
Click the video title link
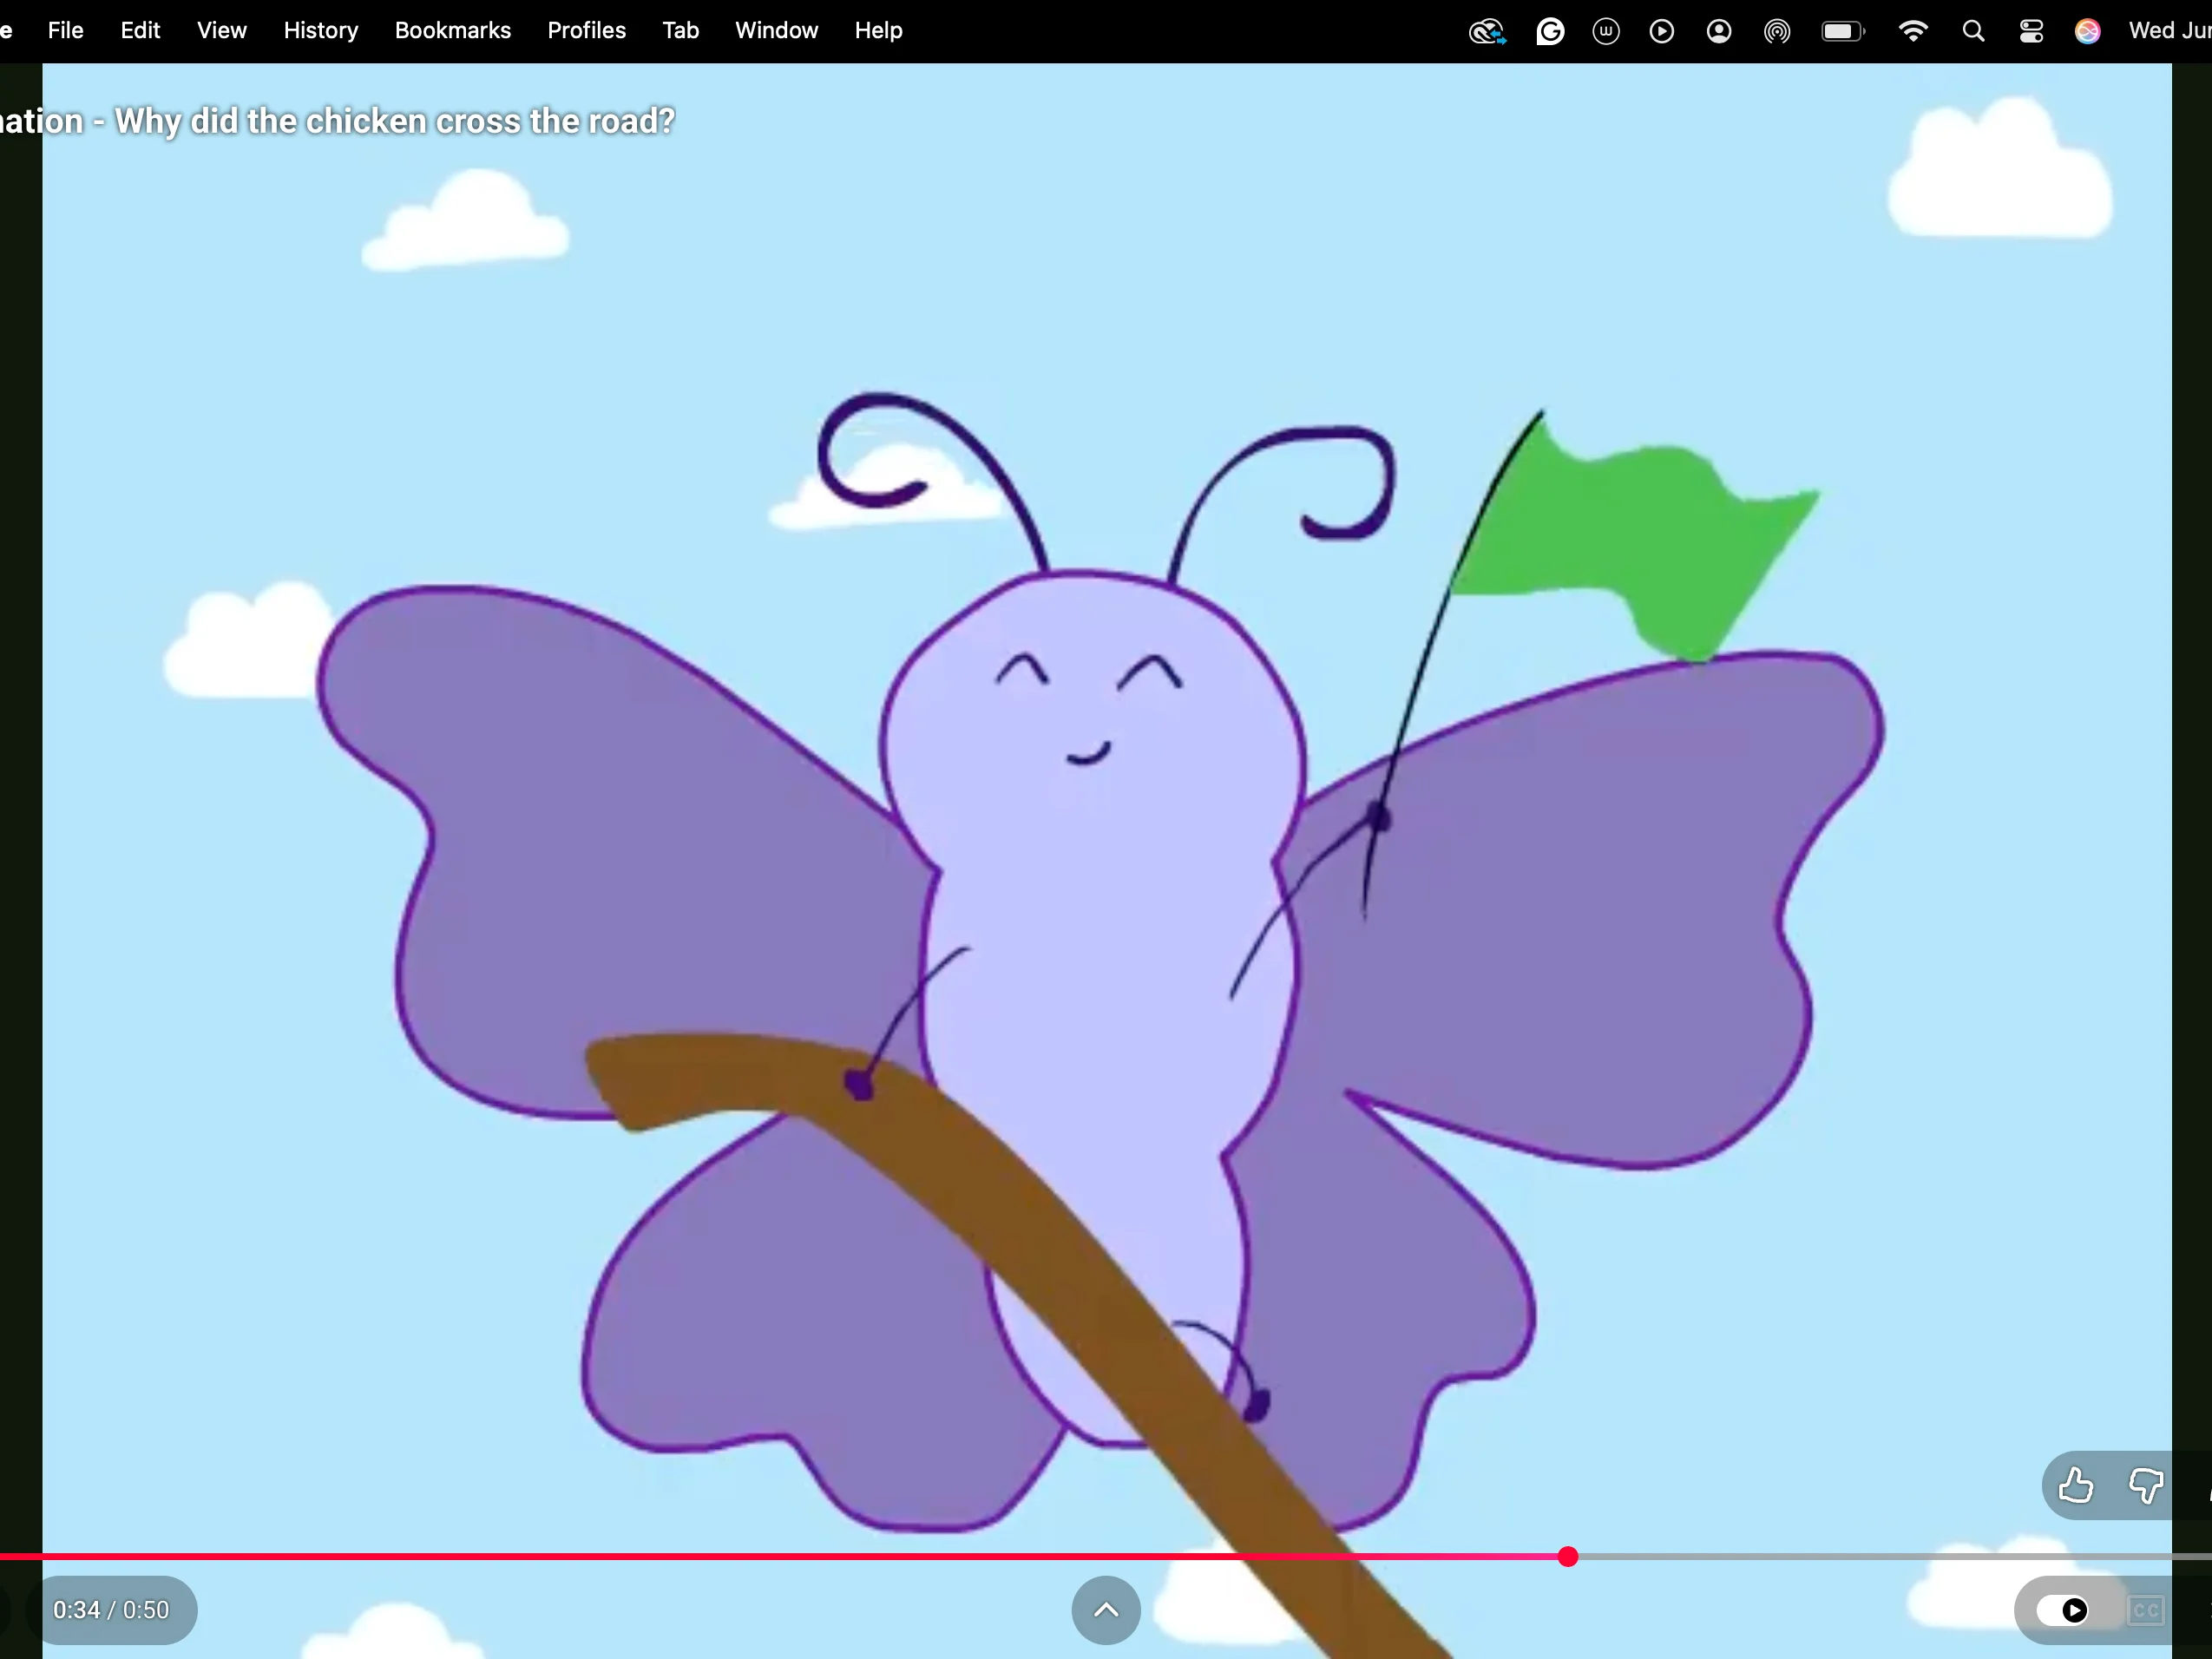[x=337, y=121]
